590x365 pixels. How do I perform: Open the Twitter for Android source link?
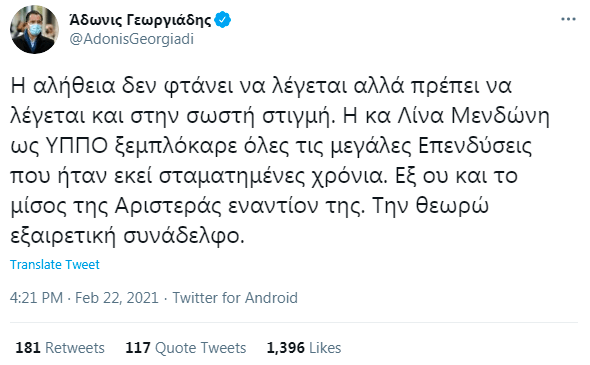(235, 298)
